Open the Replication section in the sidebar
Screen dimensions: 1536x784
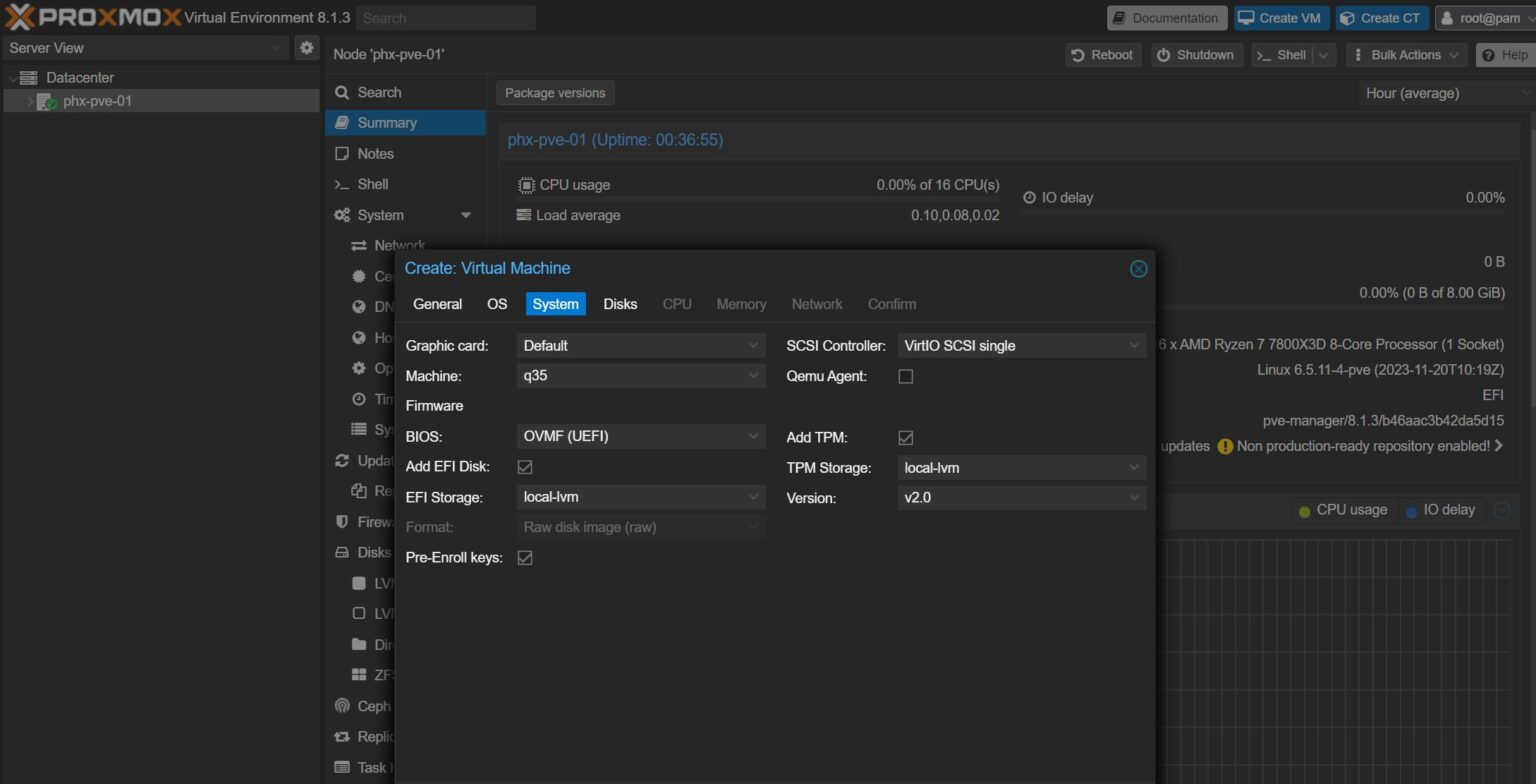point(371,736)
